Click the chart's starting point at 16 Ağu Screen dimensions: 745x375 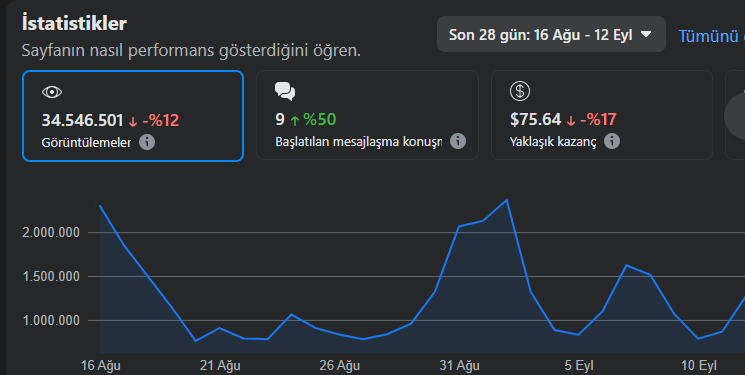click(x=100, y=206)
